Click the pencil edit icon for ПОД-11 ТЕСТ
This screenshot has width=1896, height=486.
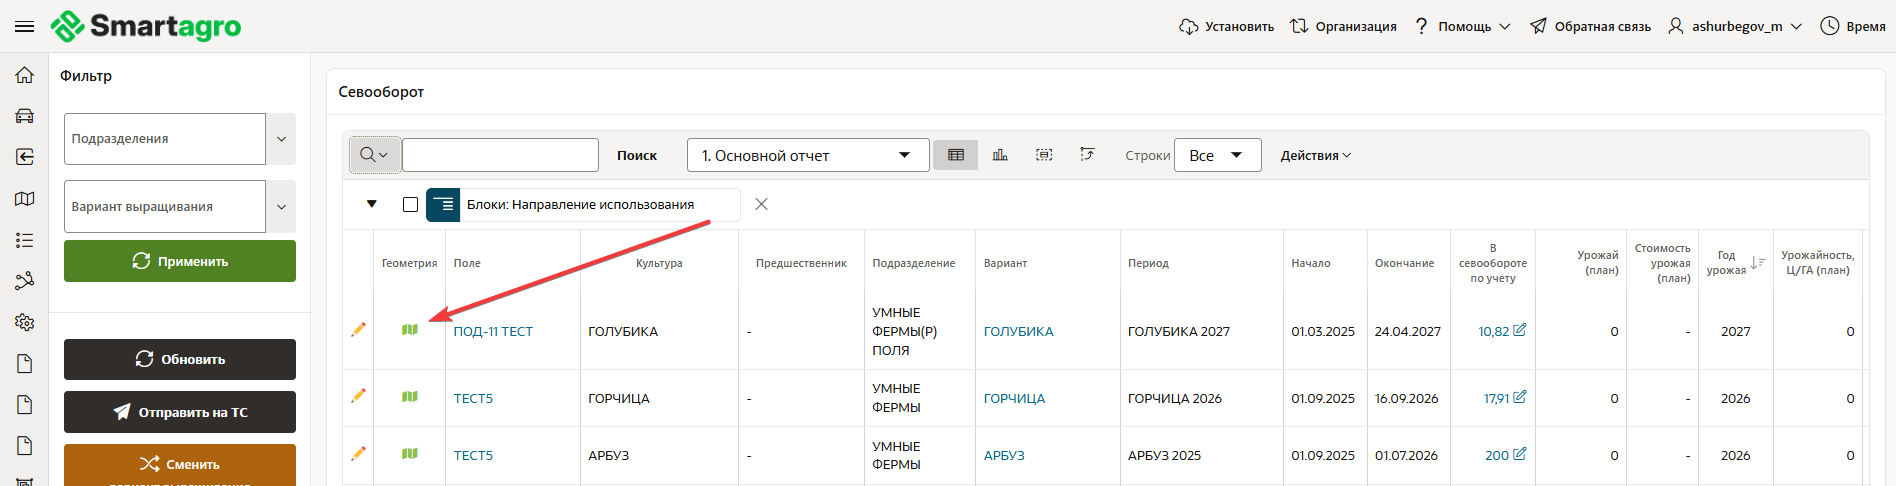click(x=358, y=330)
